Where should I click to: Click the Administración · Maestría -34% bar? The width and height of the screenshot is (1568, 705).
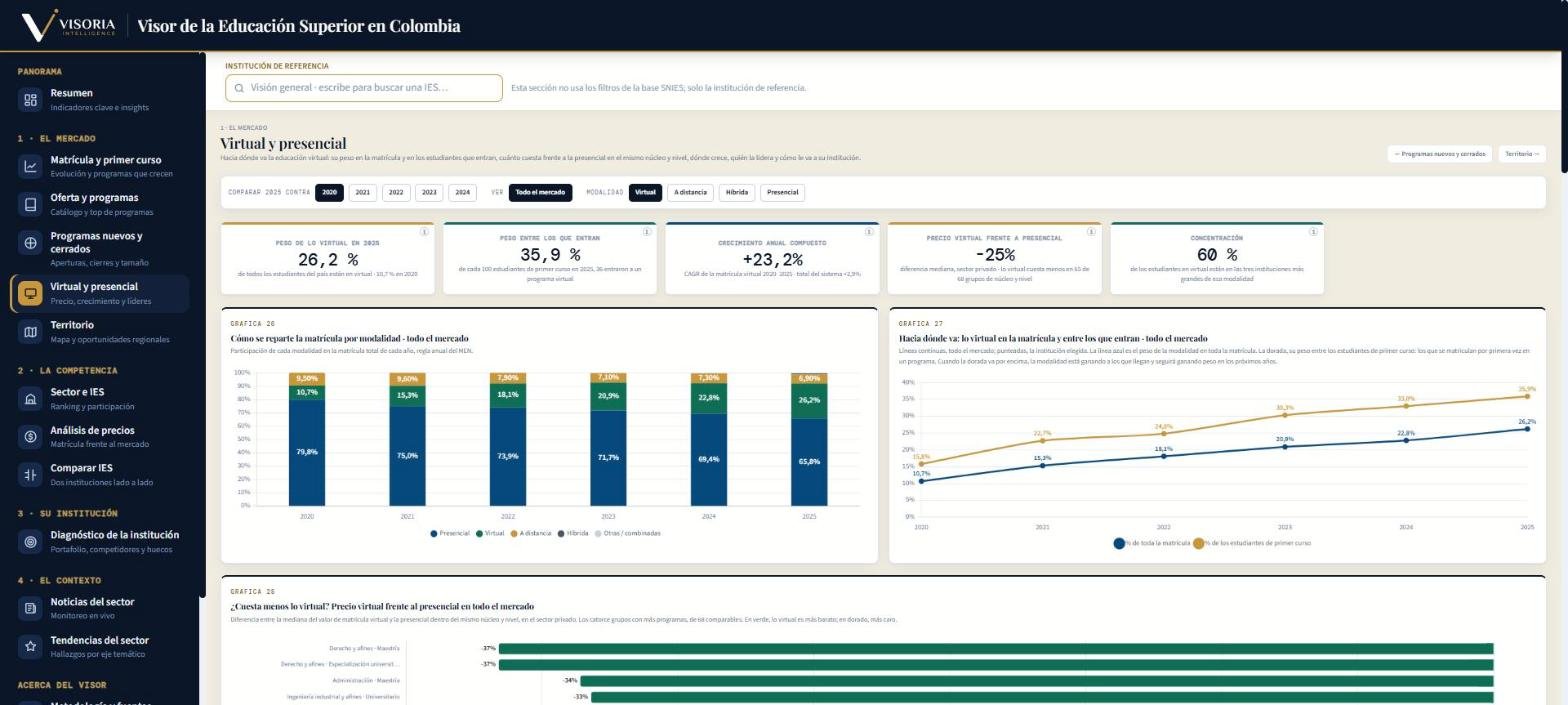pyautogui.click(x=1037, y=681)
